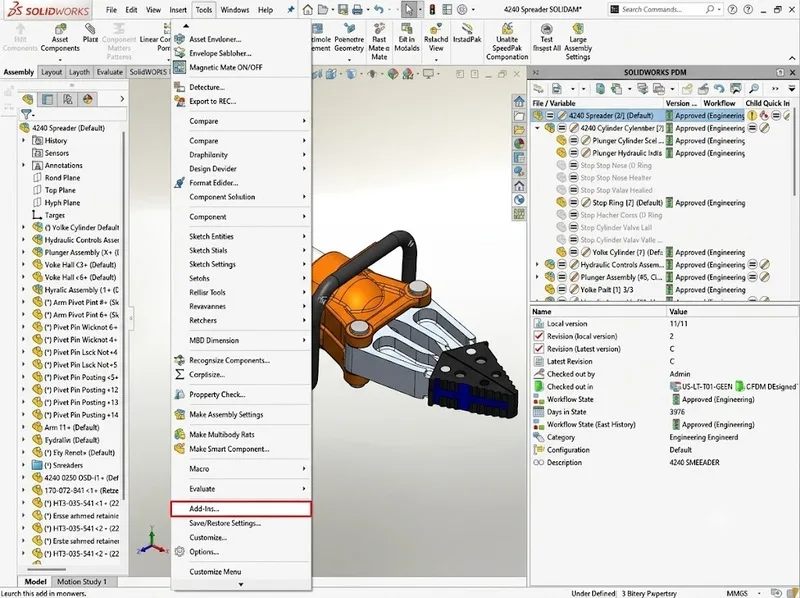Click the warning icon on 4240 Spreader row

[752, 115]
